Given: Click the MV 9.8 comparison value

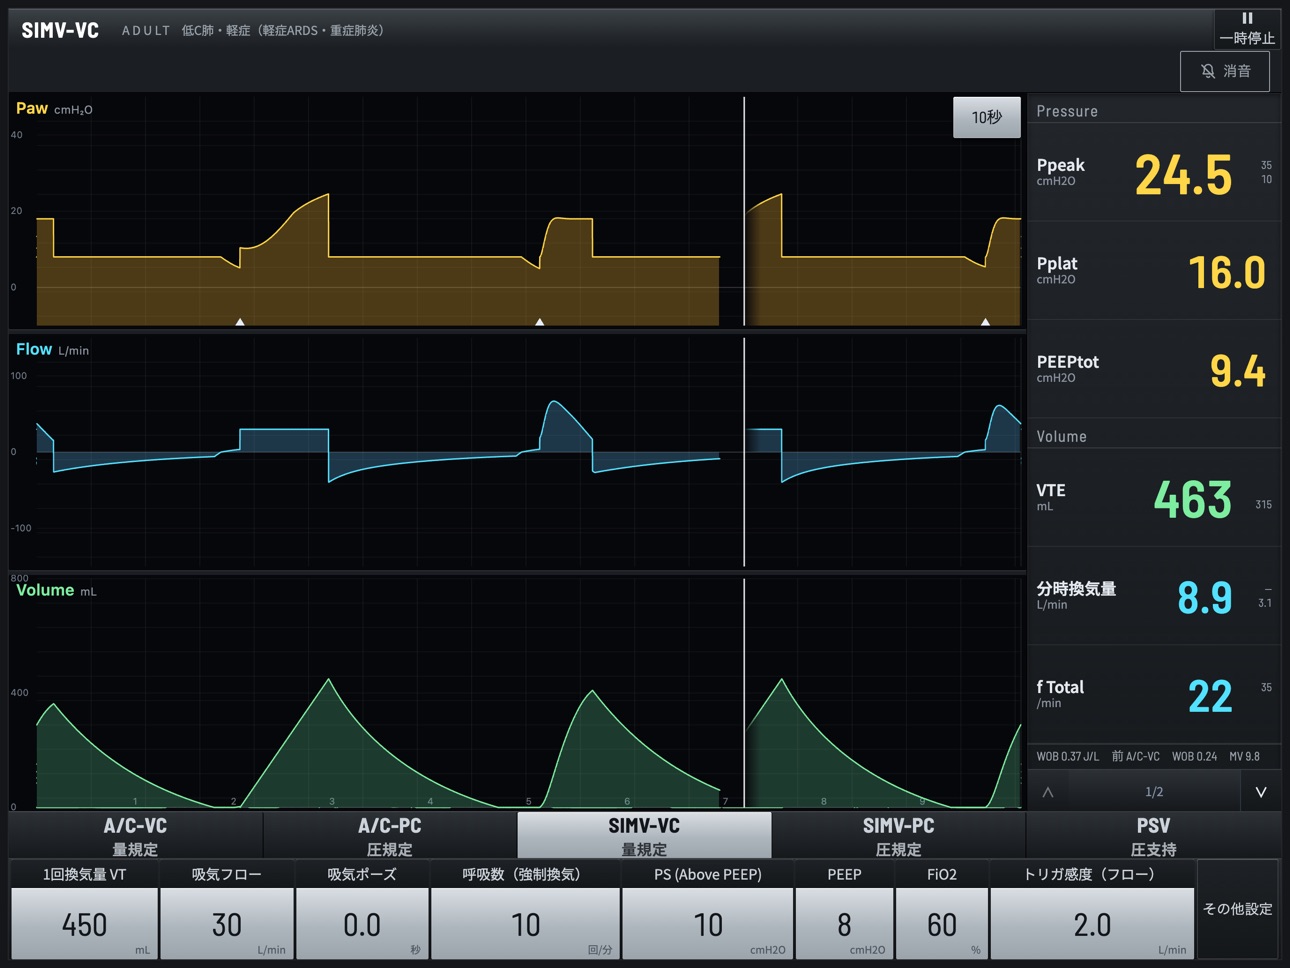Looking at the screenshot, I should coord(1244,756).
